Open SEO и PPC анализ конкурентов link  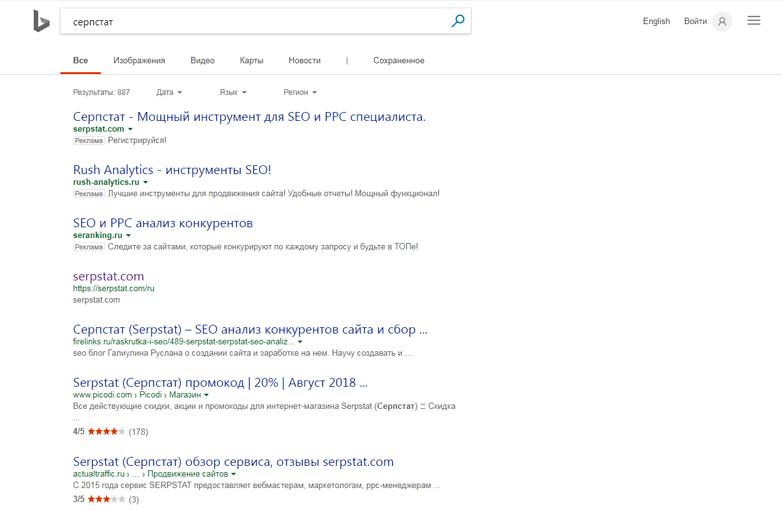[x=163, y=223]
